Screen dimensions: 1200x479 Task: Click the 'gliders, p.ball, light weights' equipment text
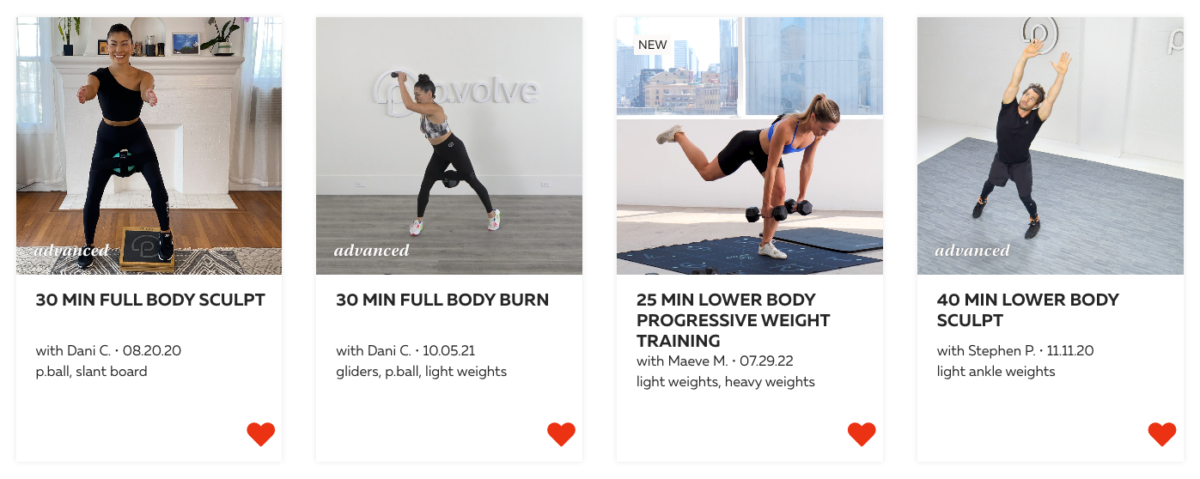(421, 372)
